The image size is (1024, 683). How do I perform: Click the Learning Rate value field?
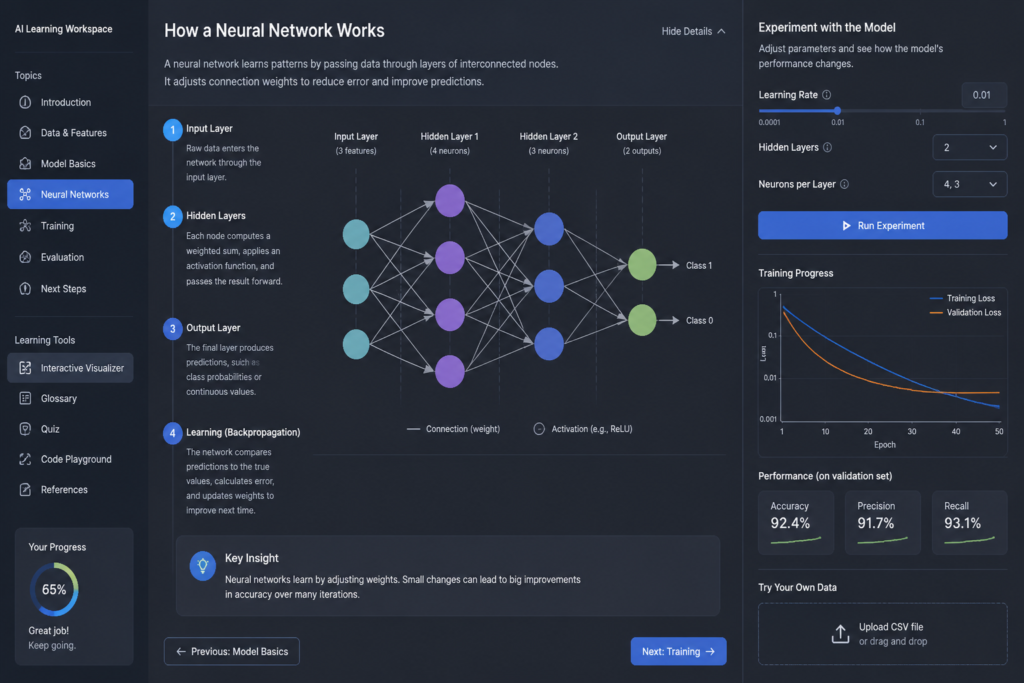pyautogui.click(x=984, y=95)
